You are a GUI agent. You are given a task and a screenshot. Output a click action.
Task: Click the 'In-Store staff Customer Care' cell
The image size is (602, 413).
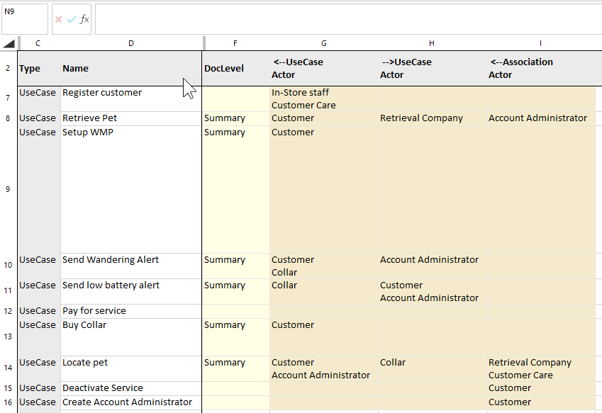[324, 99]
